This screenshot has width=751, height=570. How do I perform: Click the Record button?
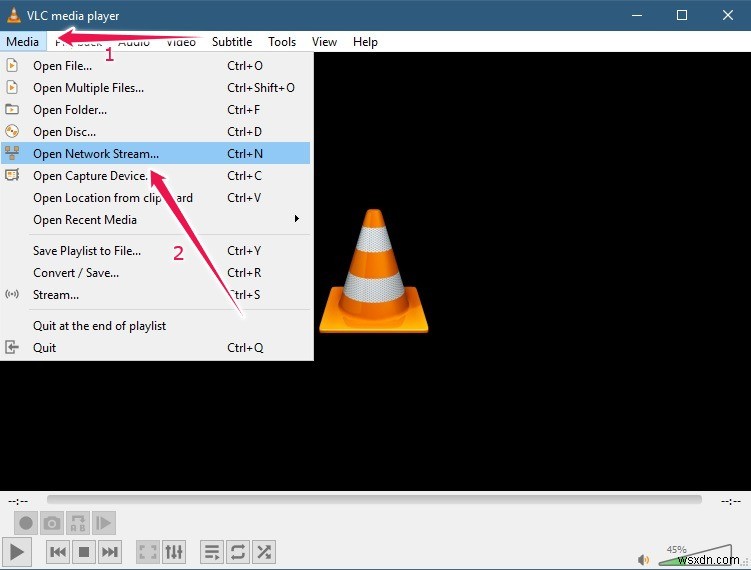point(26,523)
